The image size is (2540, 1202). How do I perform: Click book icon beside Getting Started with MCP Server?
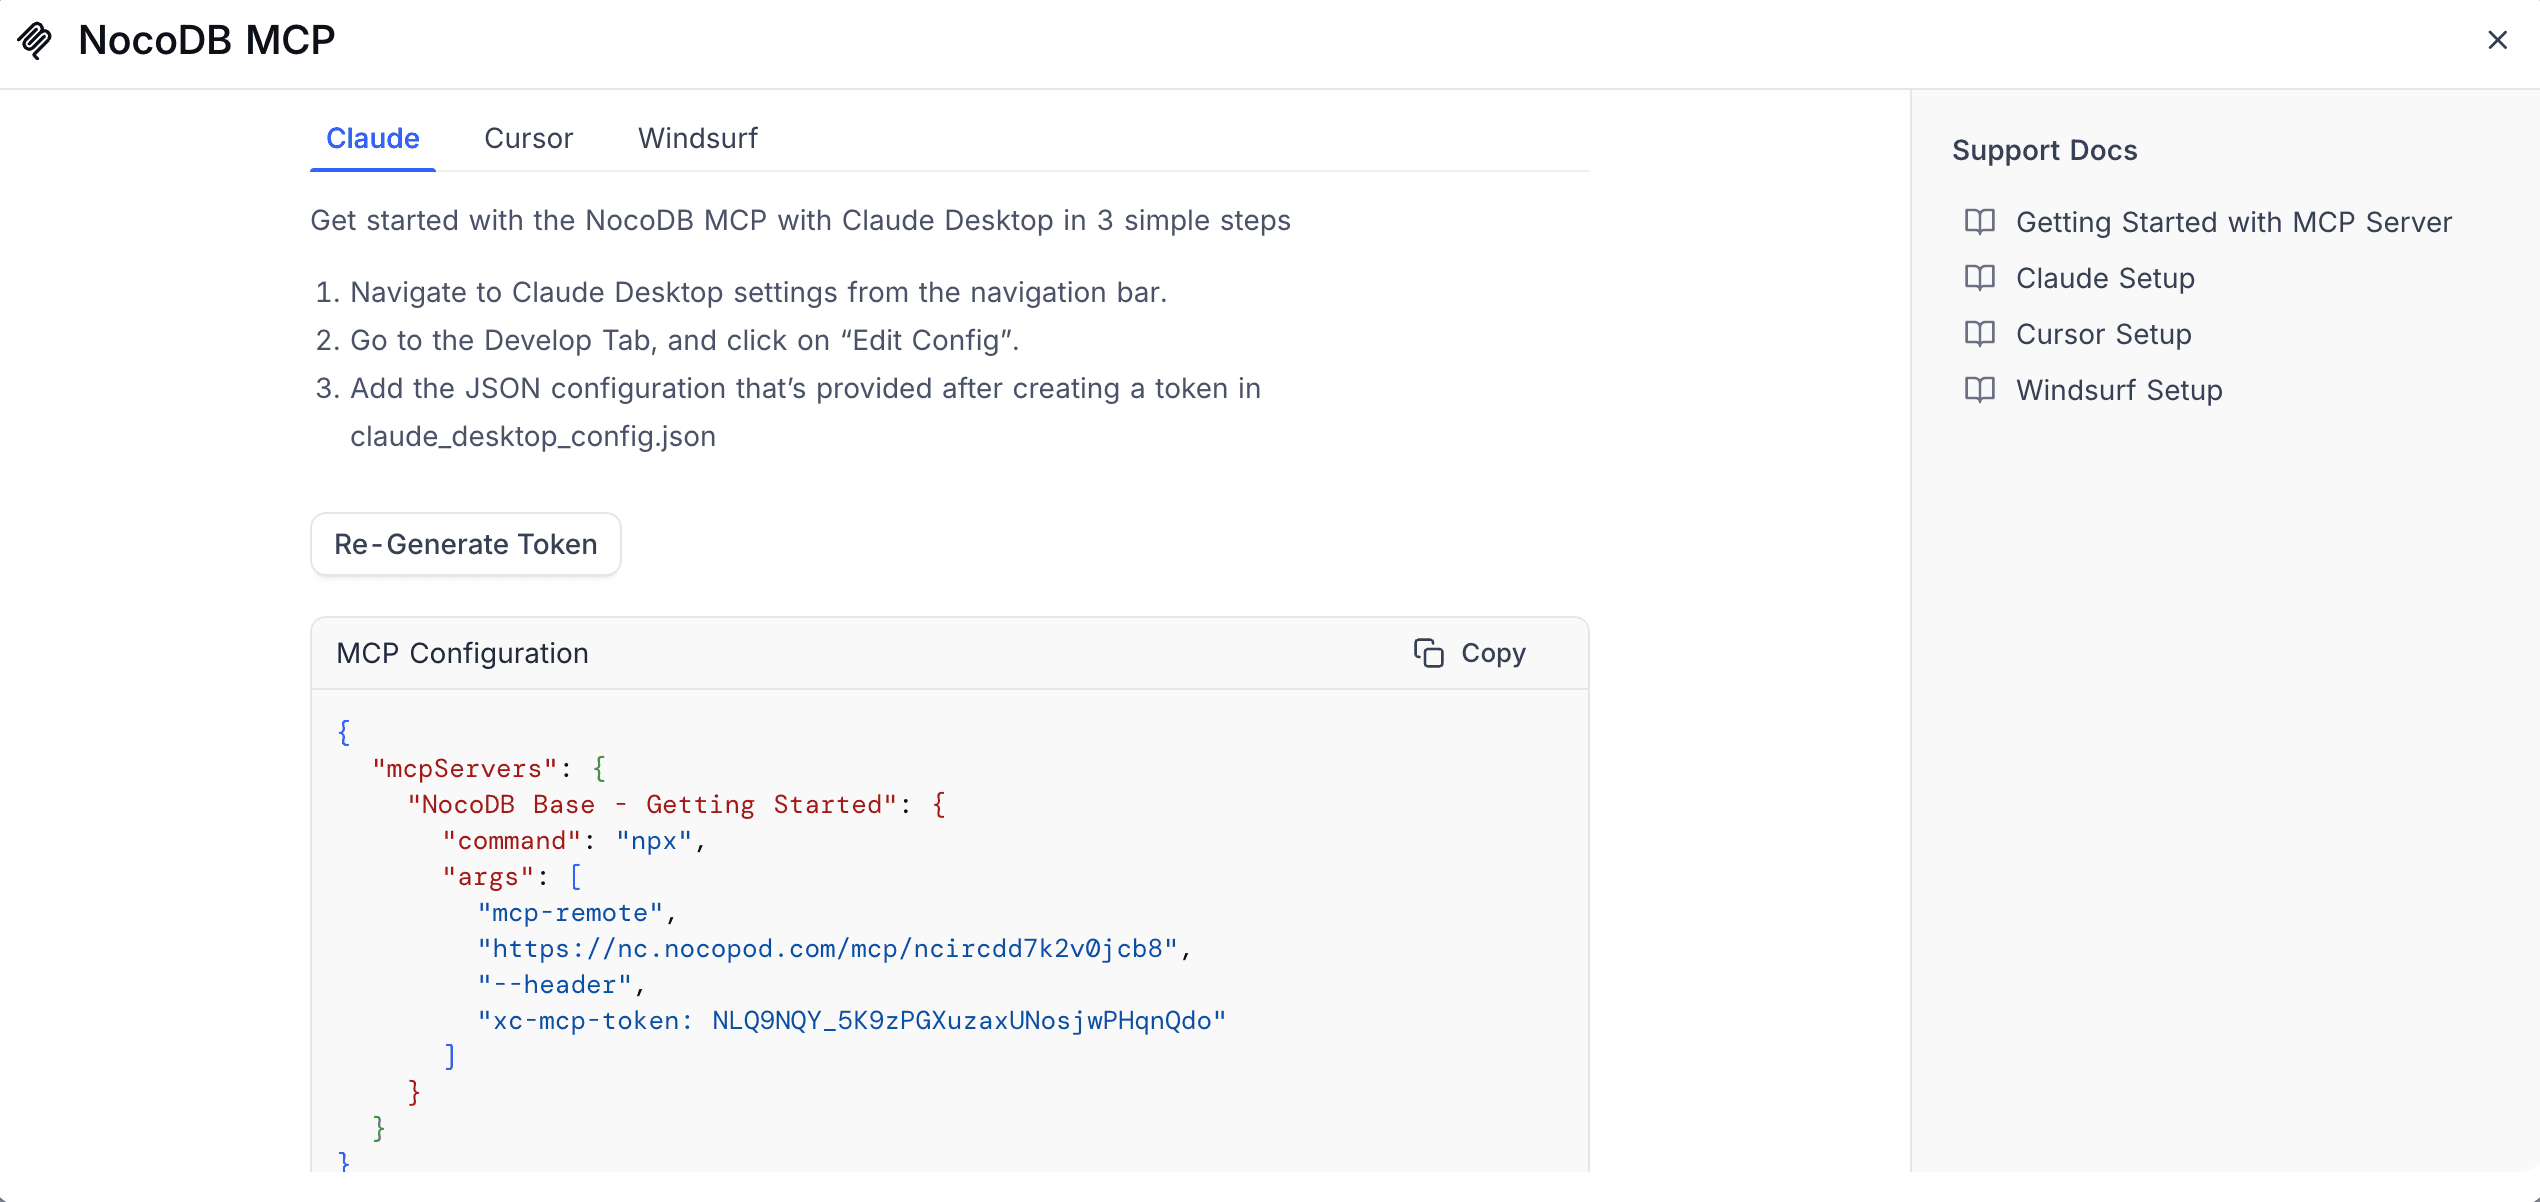coord(1979,222)
